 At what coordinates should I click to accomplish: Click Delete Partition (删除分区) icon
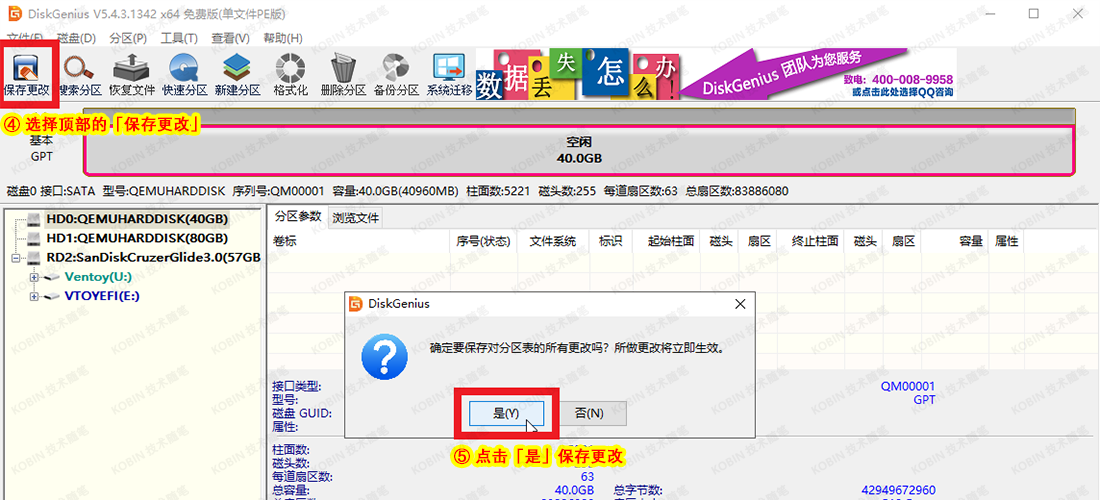pos(343,75)
